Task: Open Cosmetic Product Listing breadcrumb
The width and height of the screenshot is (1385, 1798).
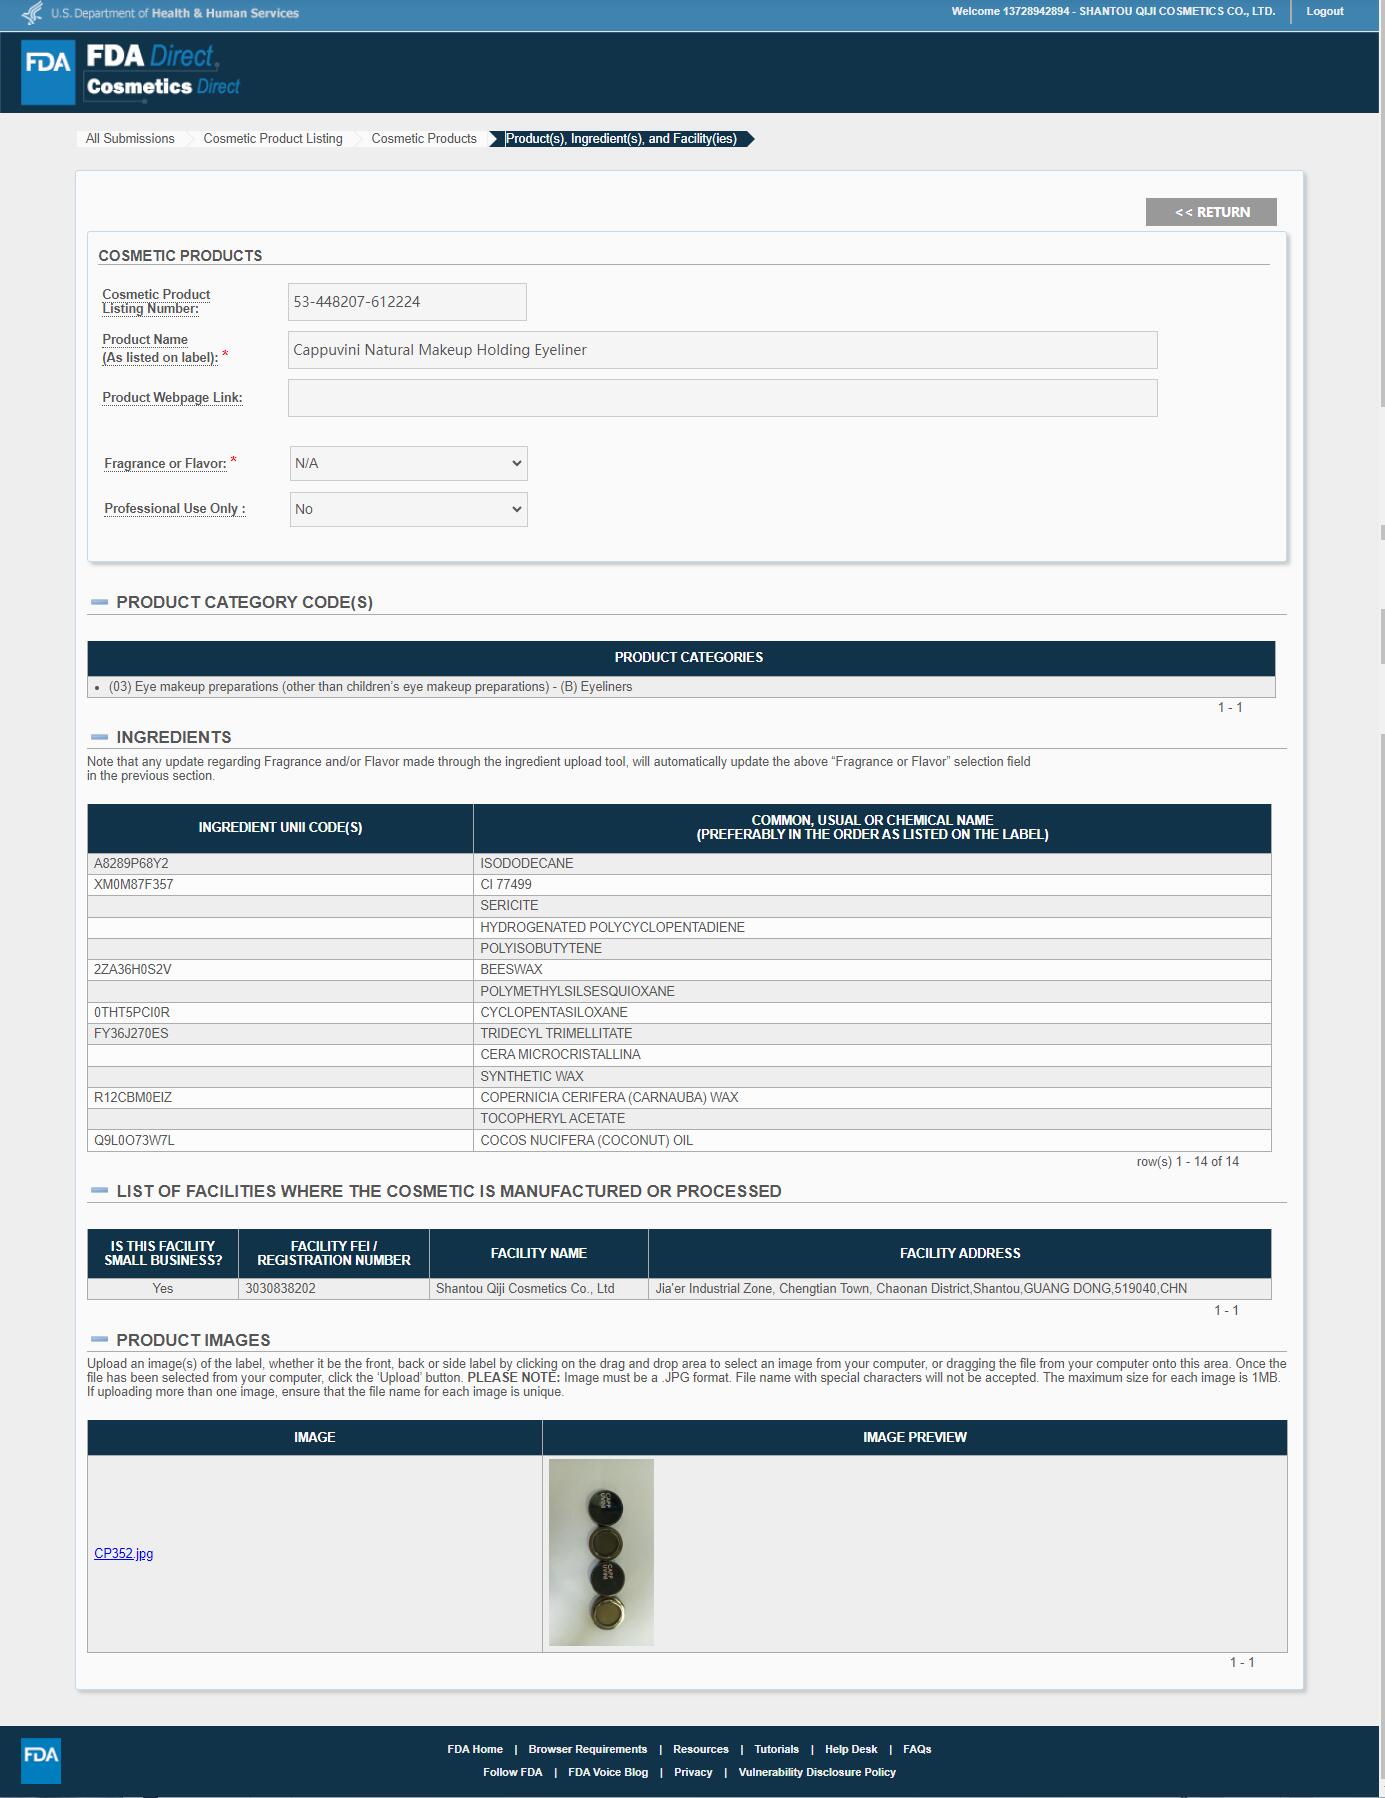Action: (x=273, y=139)
